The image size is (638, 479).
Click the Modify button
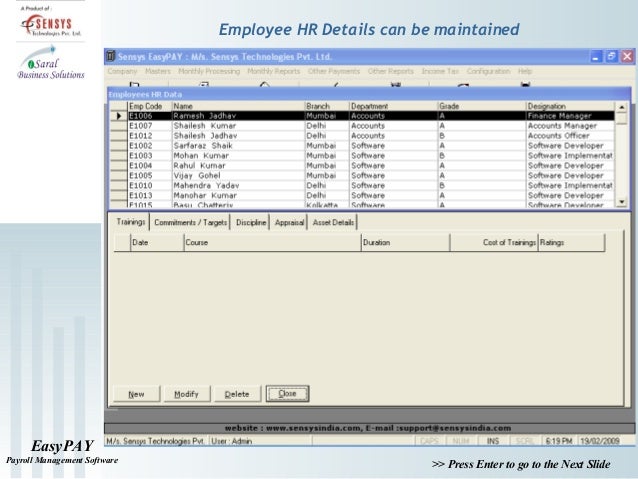point(186,394)
